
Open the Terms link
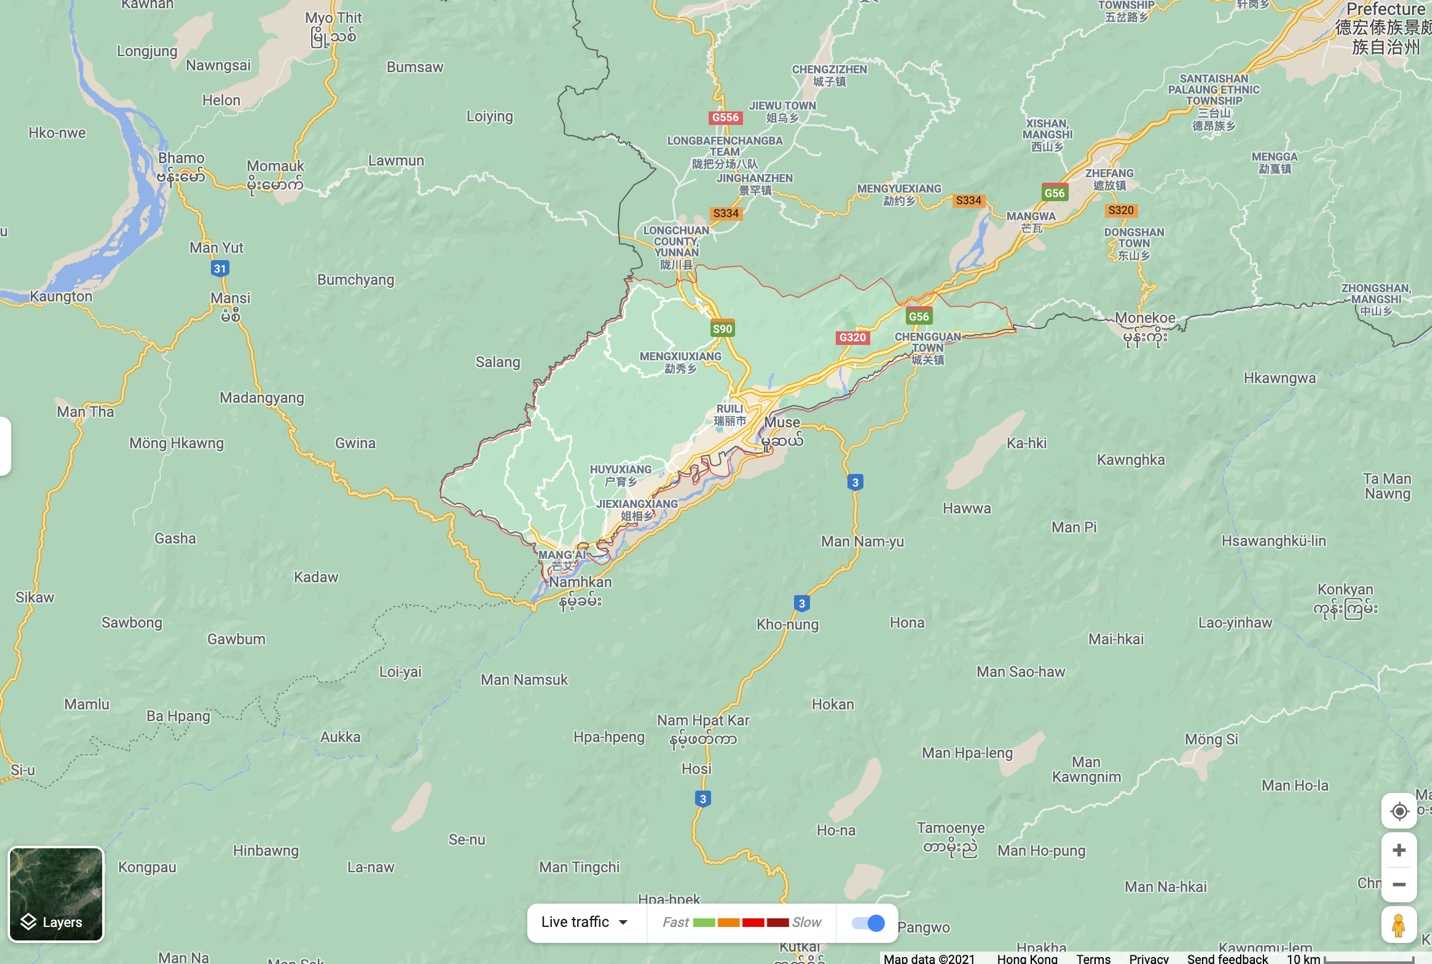(1093, 958)
